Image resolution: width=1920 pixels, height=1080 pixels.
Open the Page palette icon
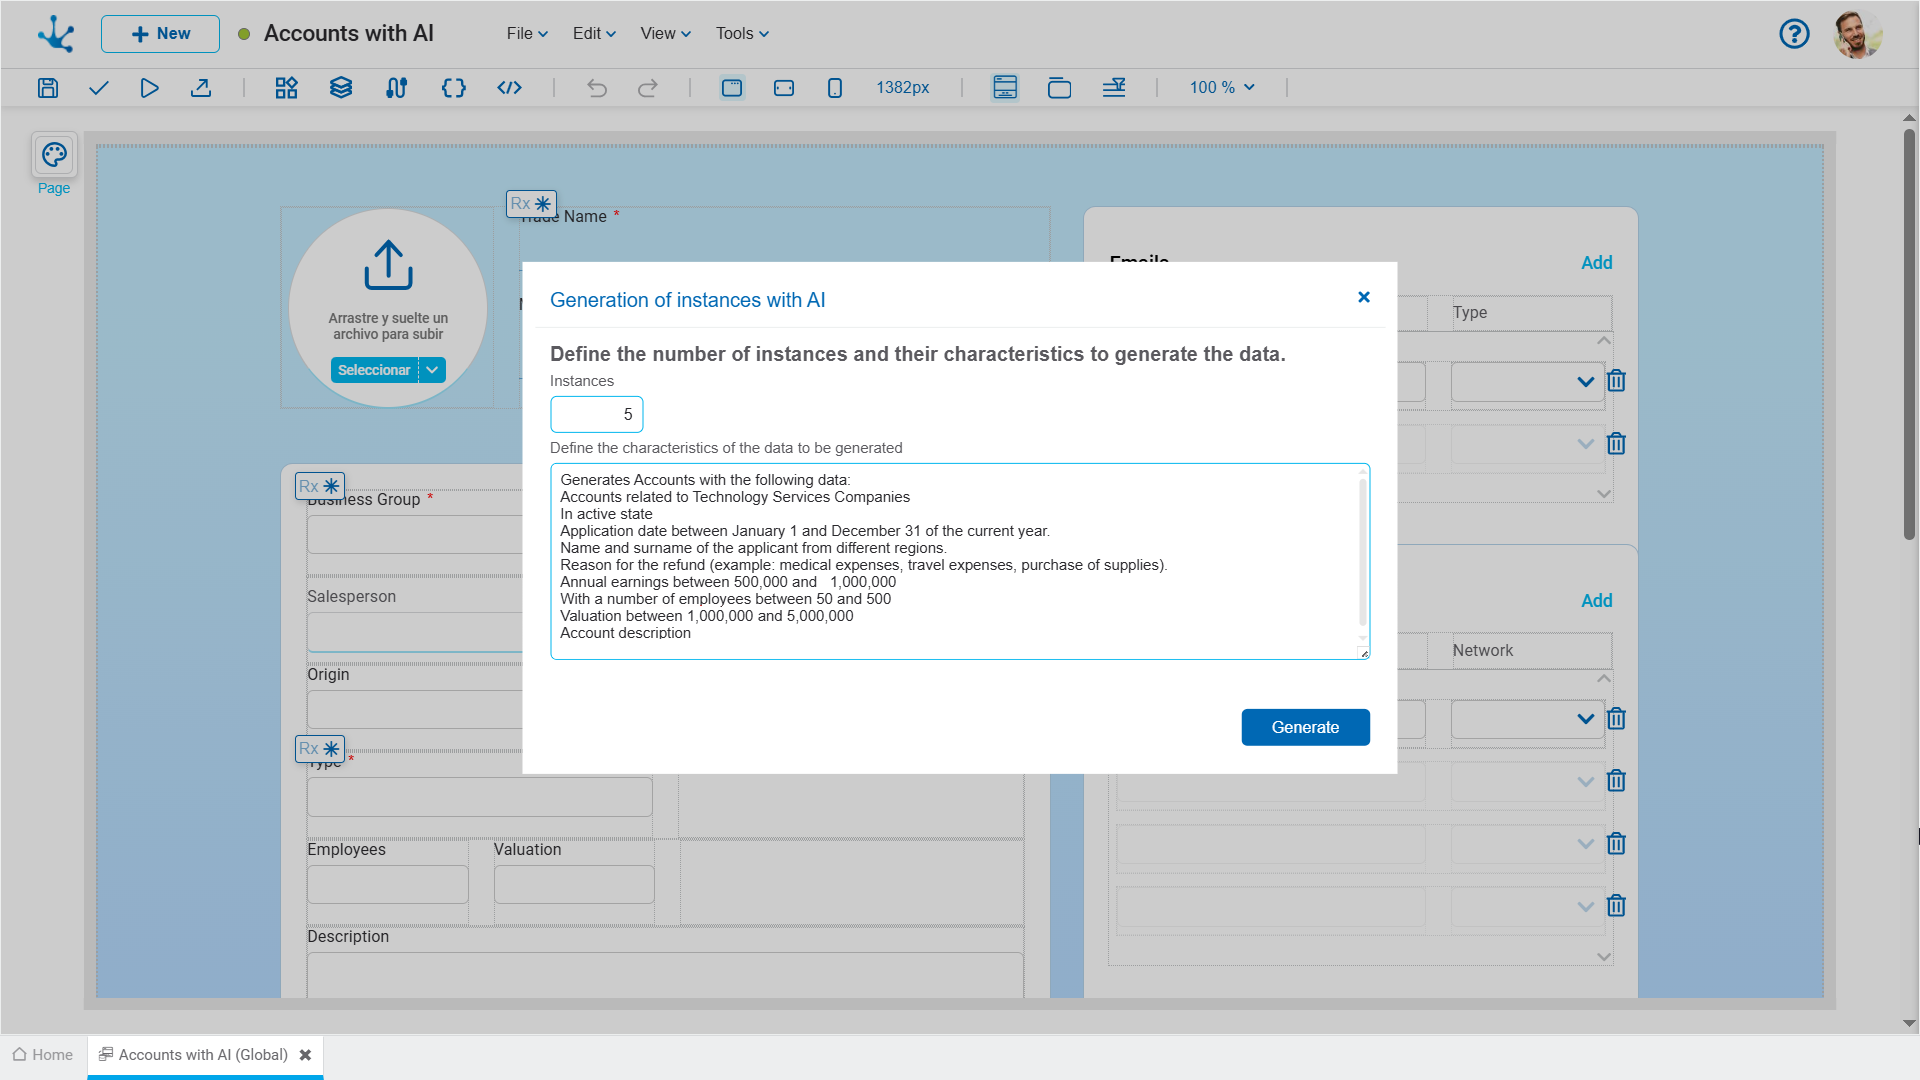[54, 155]
